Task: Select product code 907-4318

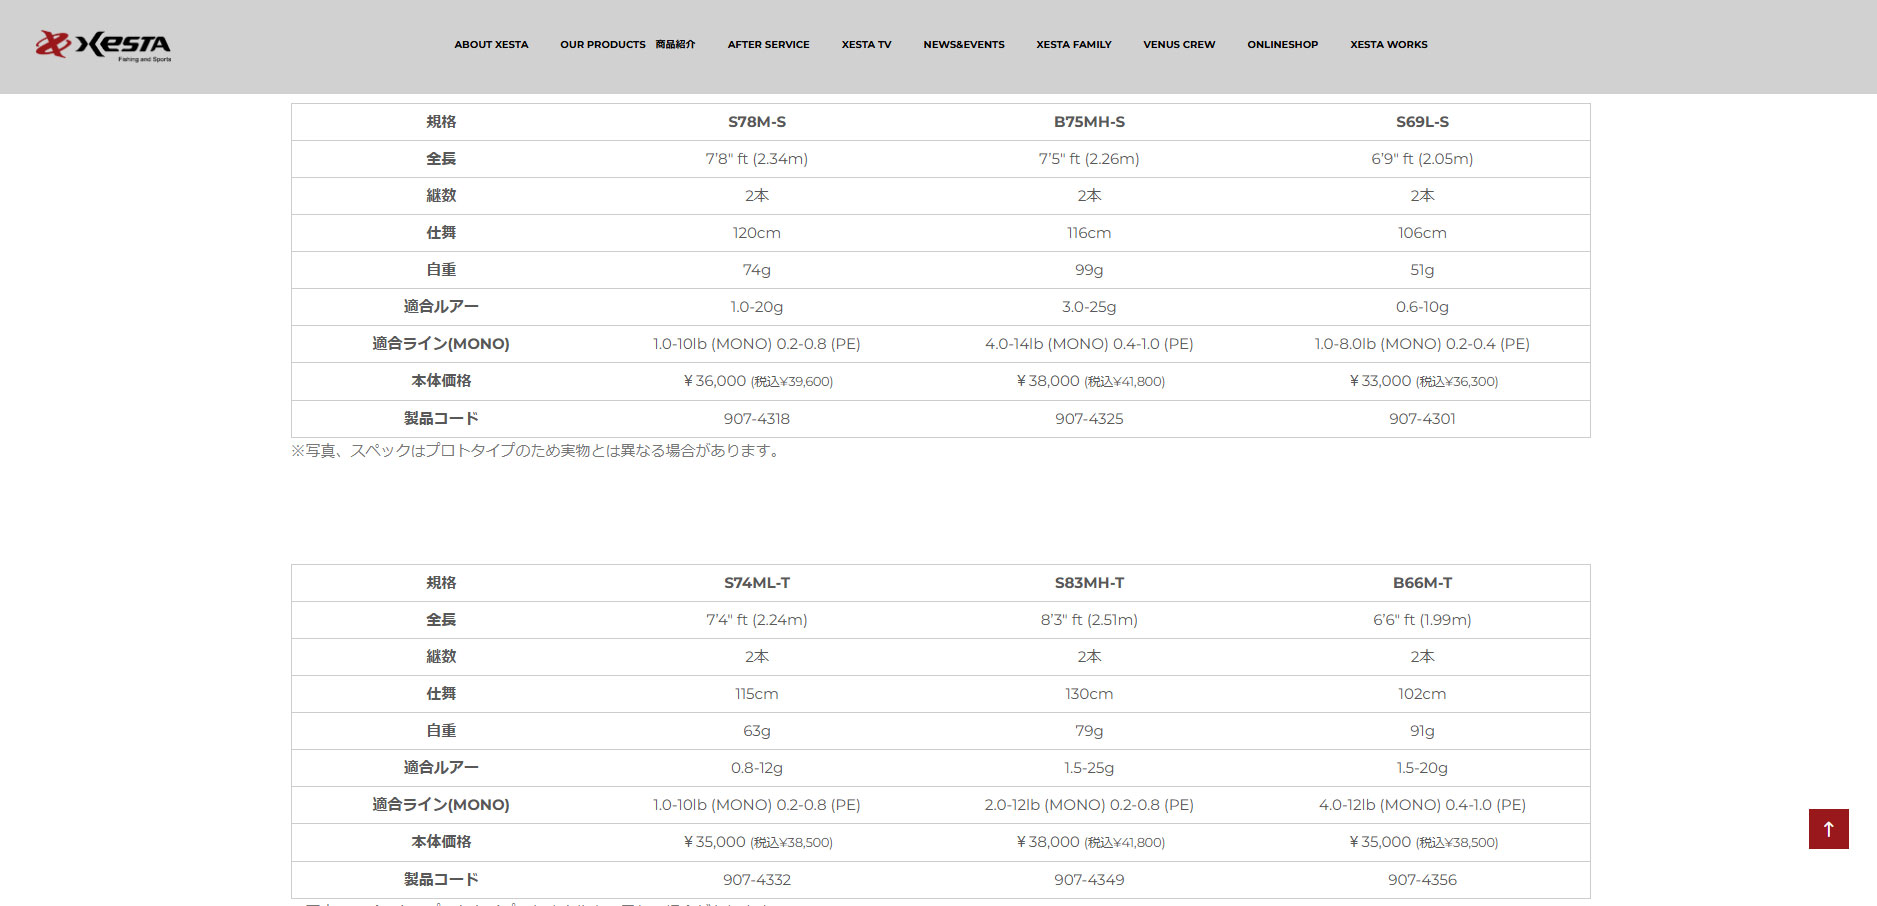Action: point(757,419)
